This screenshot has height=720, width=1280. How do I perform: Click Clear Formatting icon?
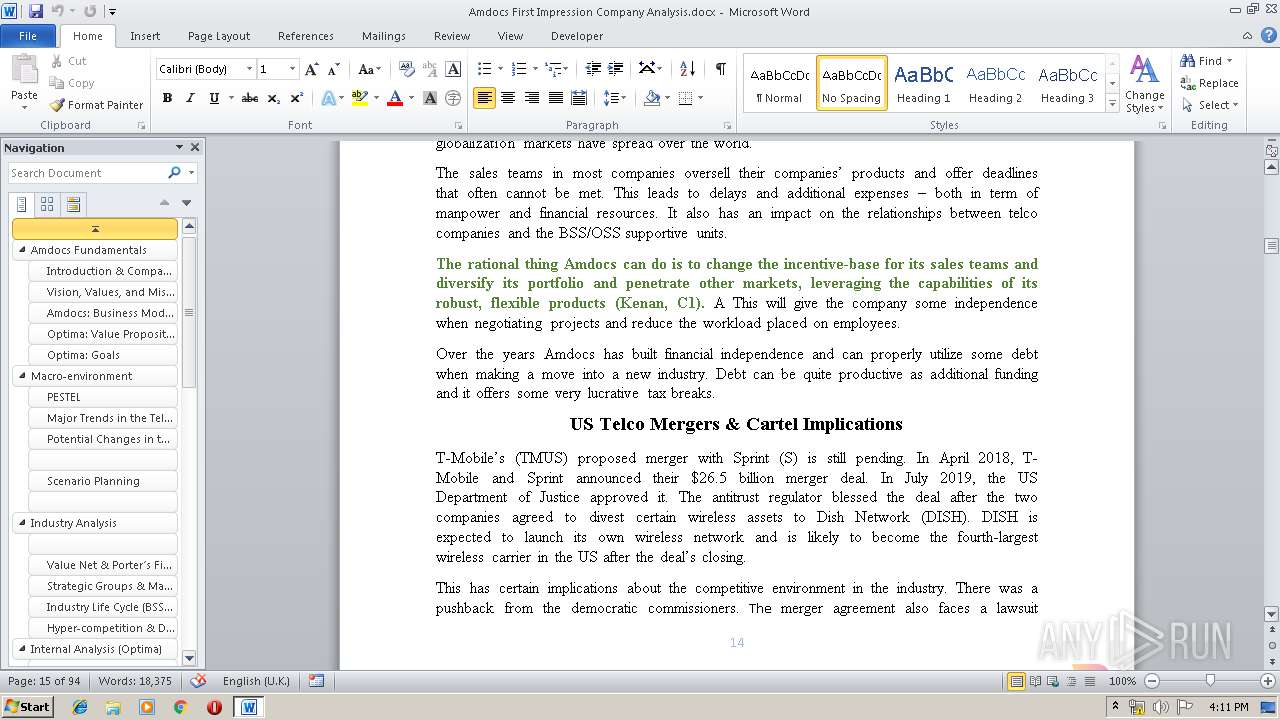pos(406,69)
